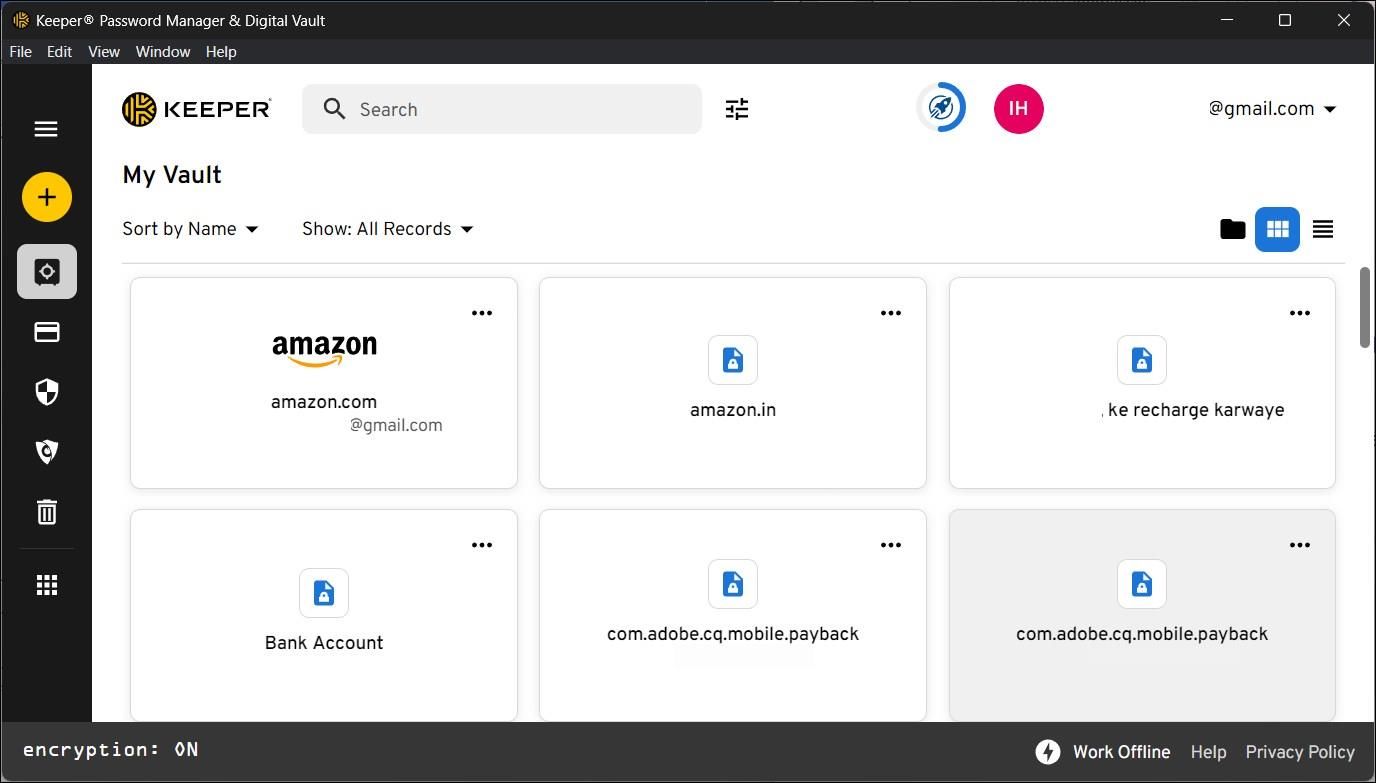Open the Security Audit shield icon
This screenshot has width=1376, height=783.
click(47, 392)
